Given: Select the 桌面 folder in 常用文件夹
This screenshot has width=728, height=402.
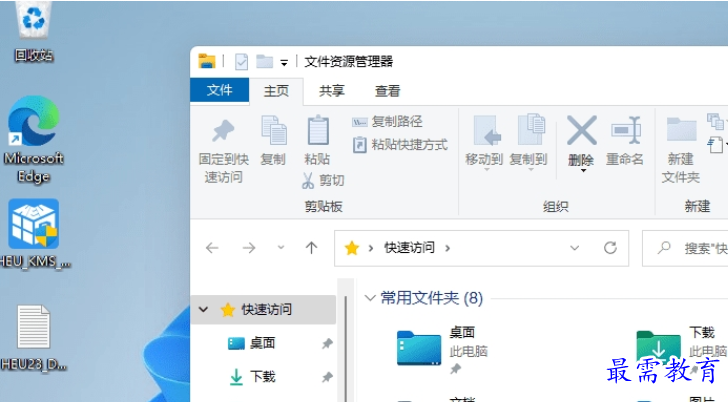Looking at the screenshot, I should 442,351.
